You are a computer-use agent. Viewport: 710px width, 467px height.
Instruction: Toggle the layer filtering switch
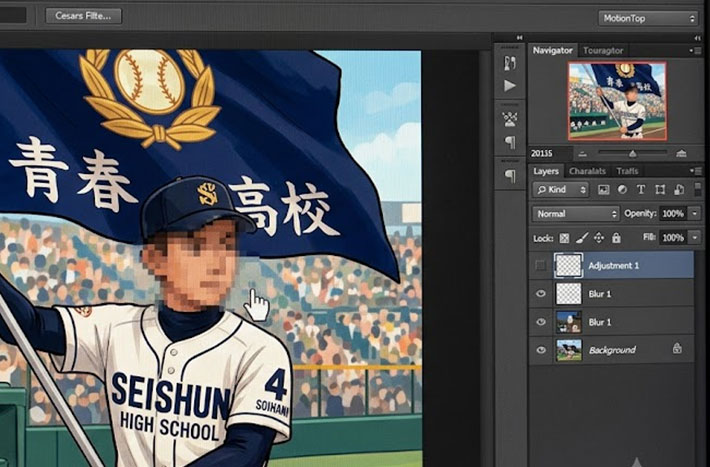click(x=697, y=189)
